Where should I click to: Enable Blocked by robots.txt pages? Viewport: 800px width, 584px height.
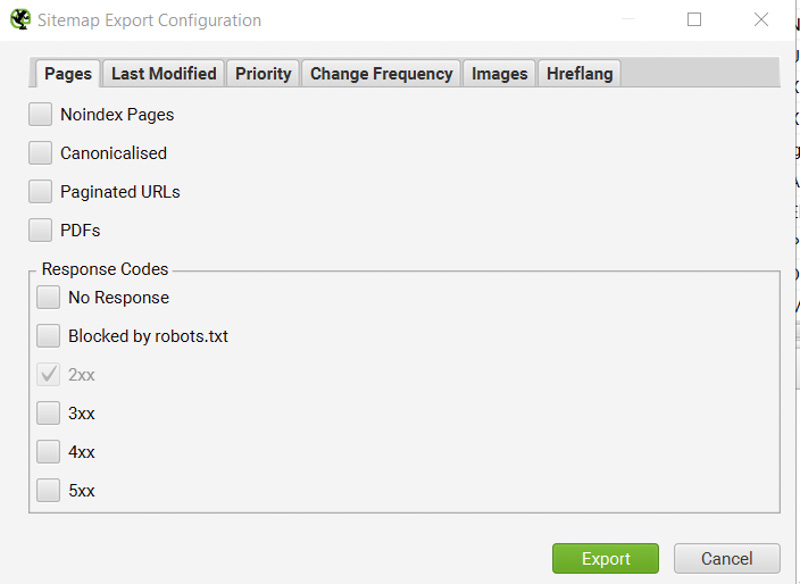[x=47, y=335]
